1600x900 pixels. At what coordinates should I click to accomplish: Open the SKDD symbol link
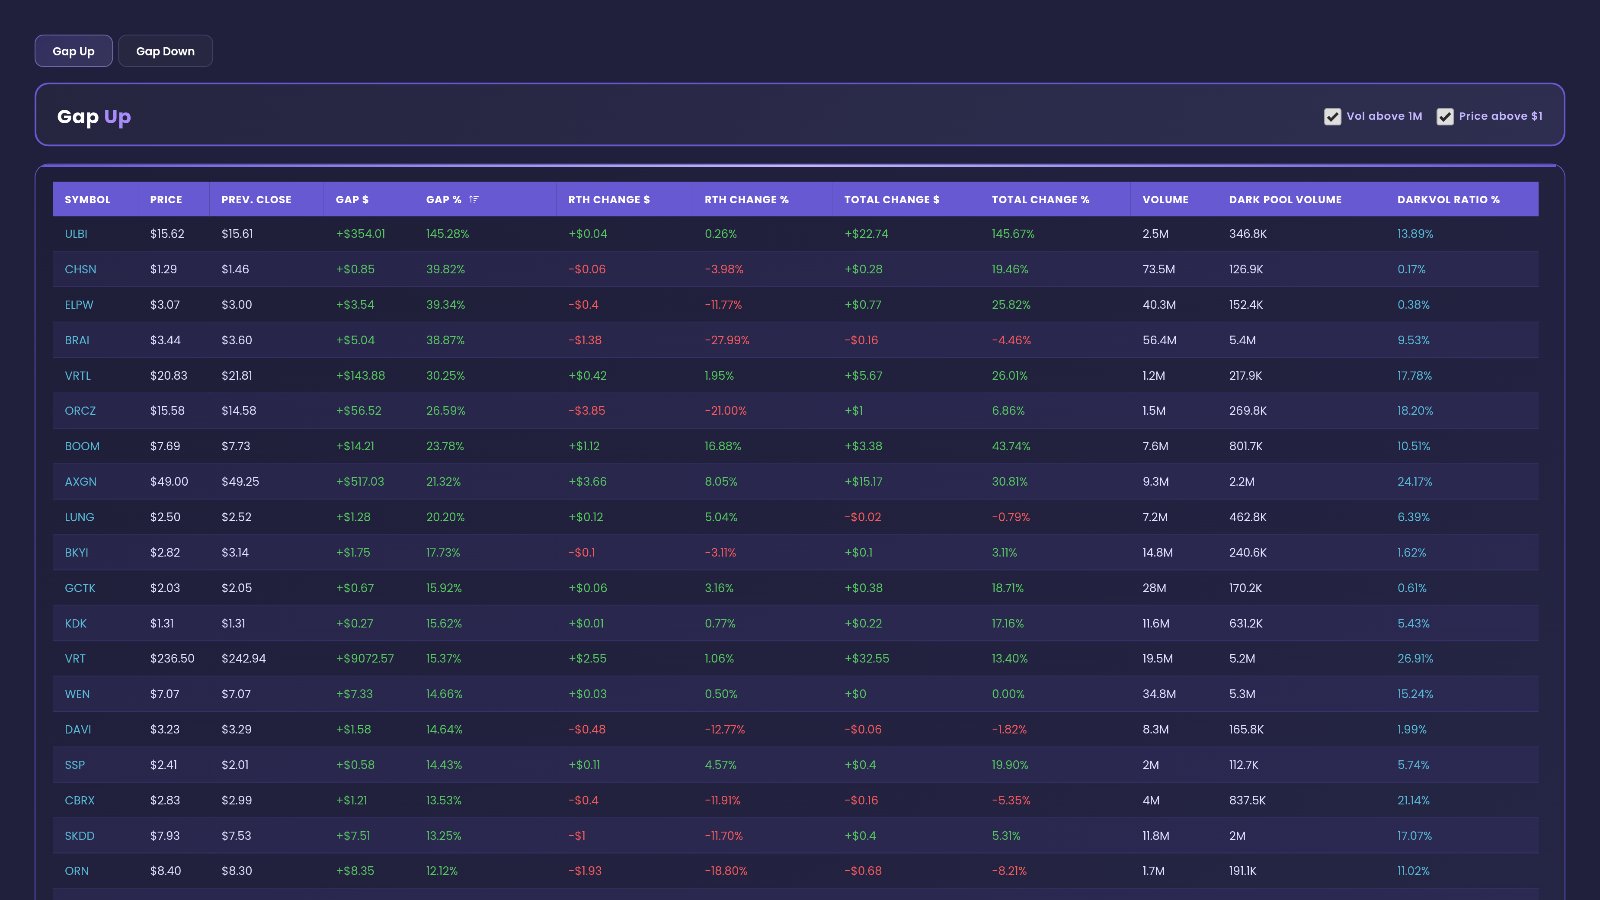[80, 836]
